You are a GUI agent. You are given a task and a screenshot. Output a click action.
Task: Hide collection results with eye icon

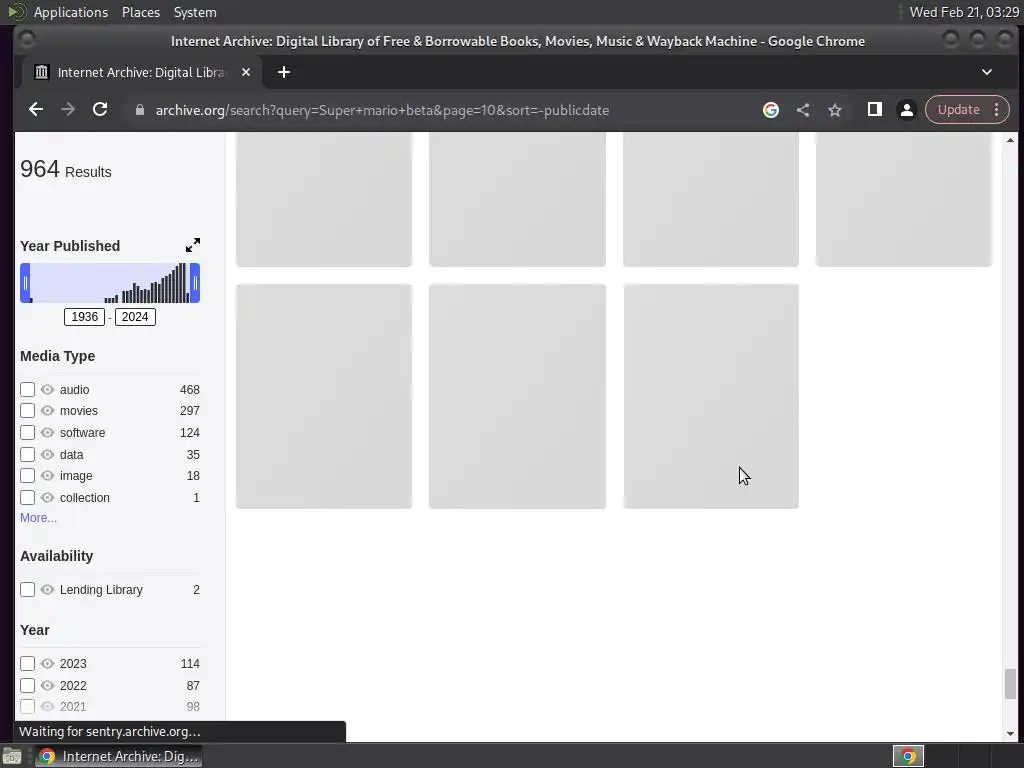[x=47, y=498]
